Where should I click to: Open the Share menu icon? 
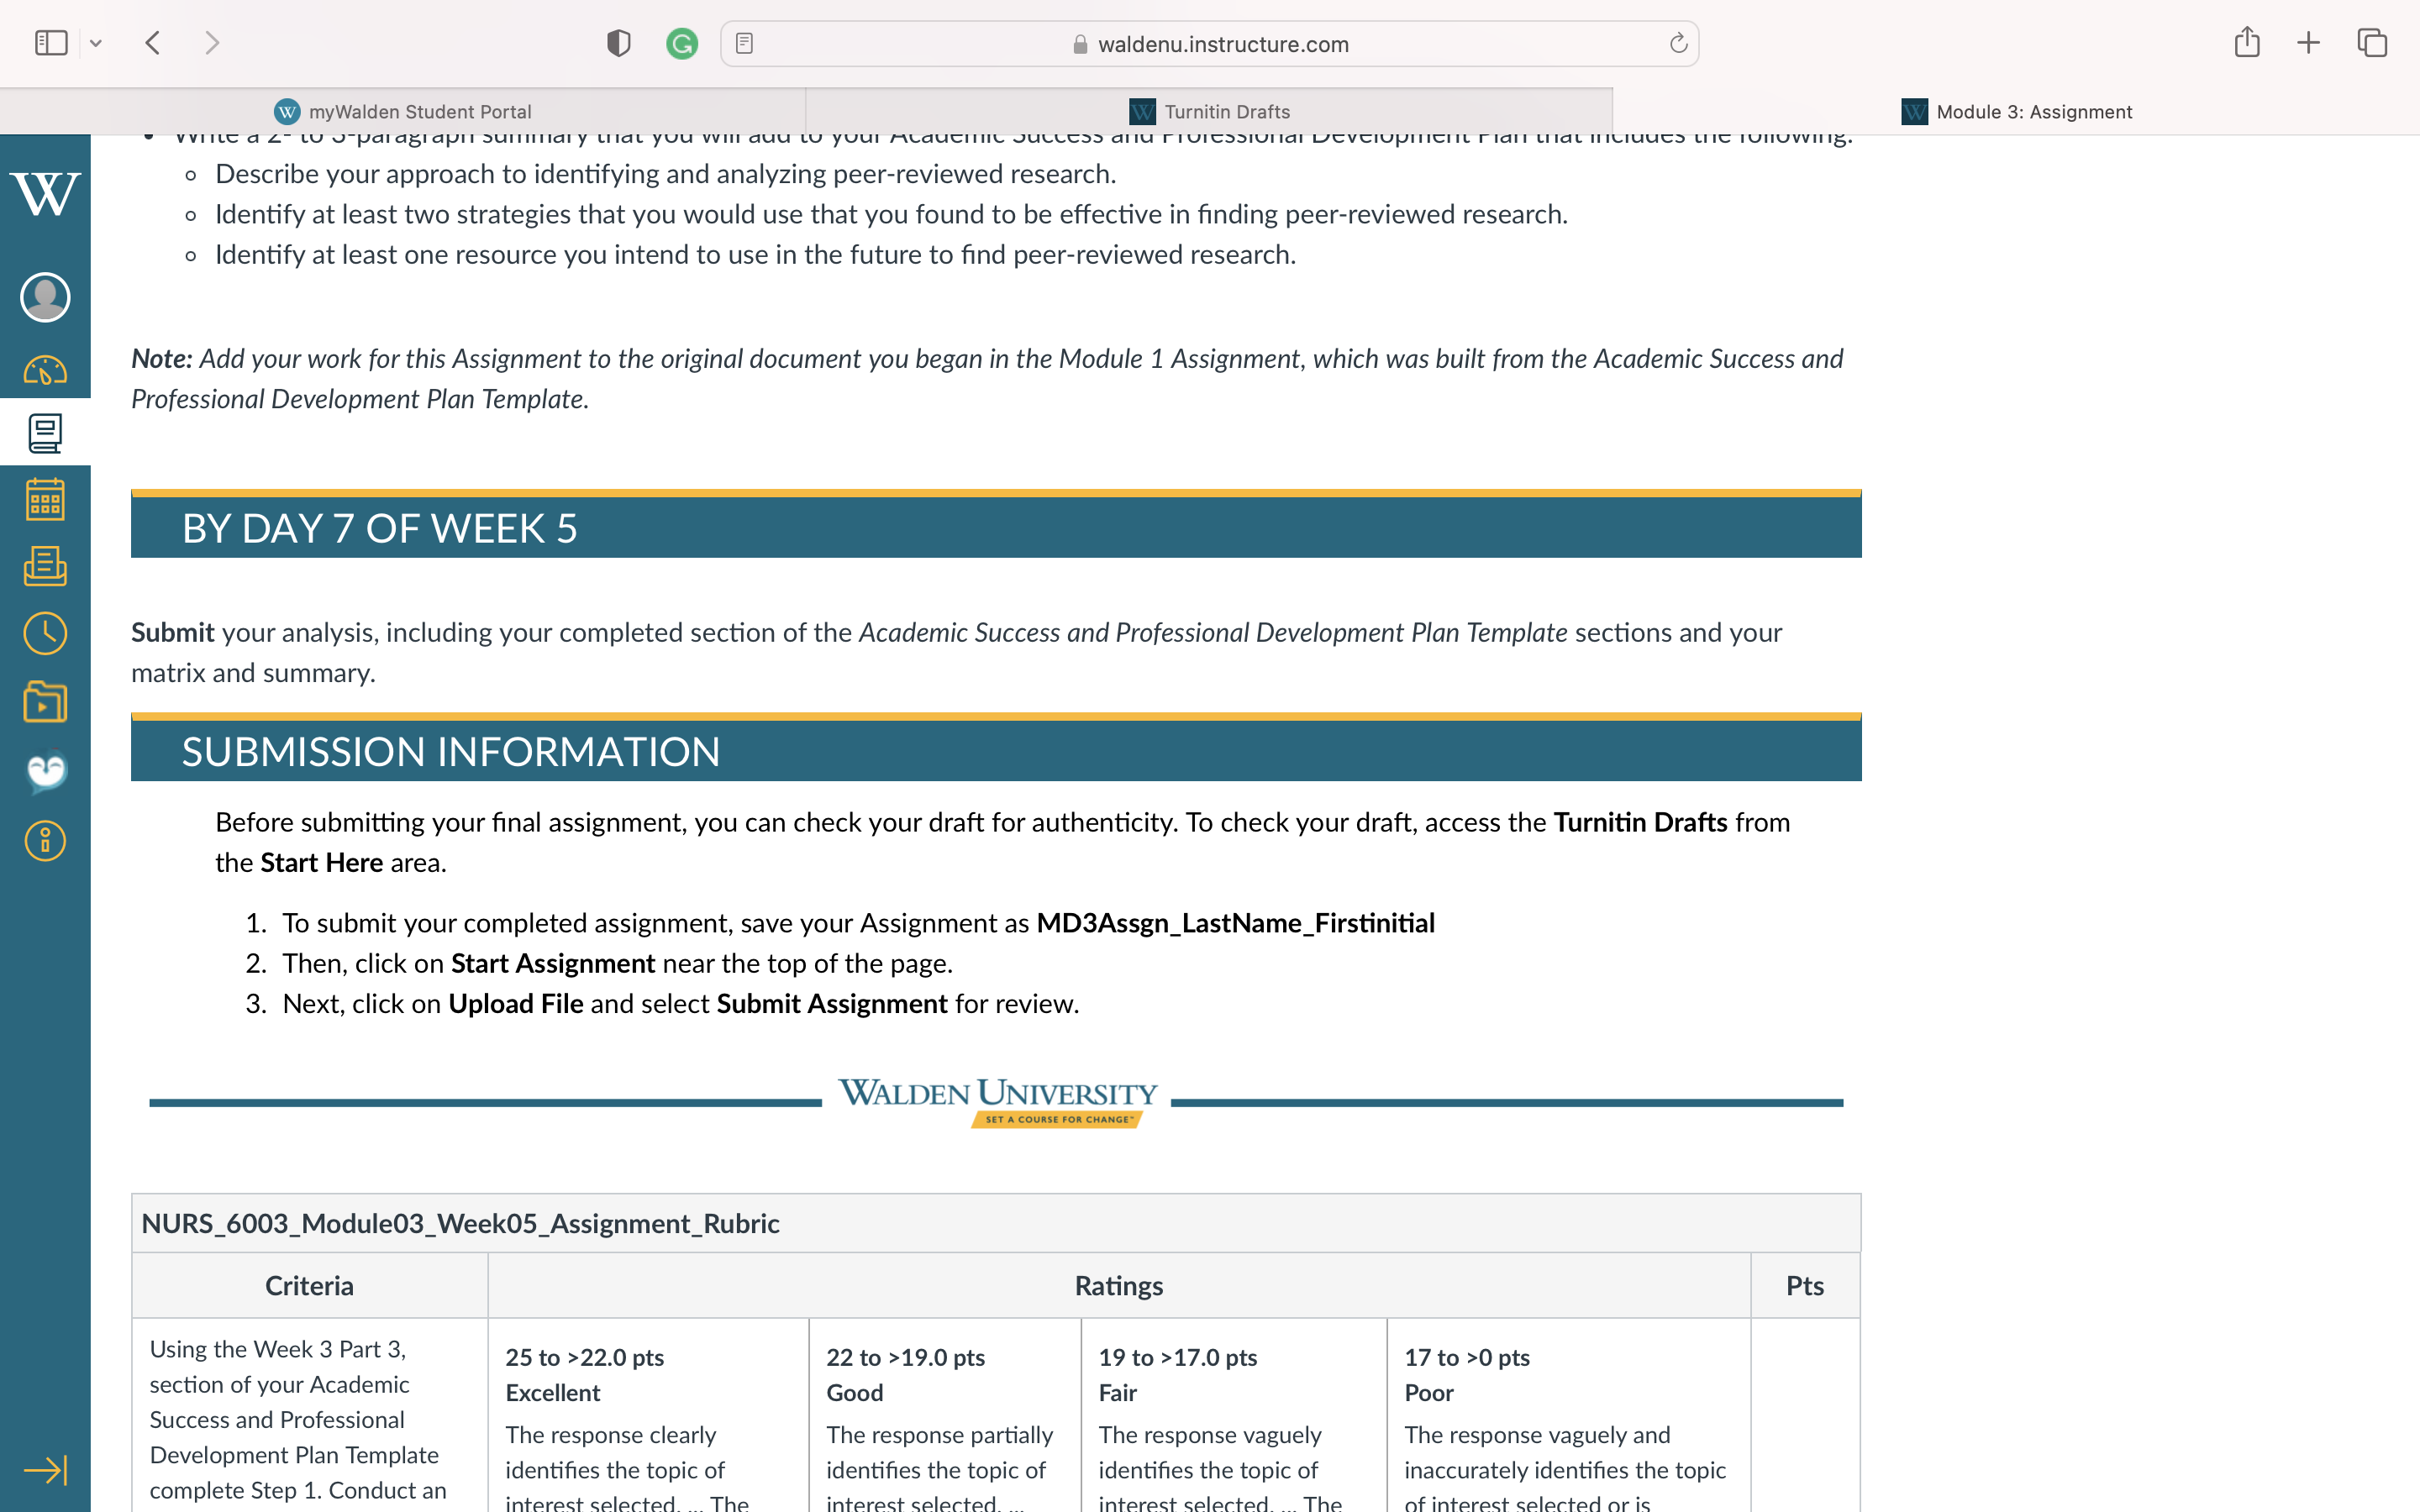click(2247, 42)
